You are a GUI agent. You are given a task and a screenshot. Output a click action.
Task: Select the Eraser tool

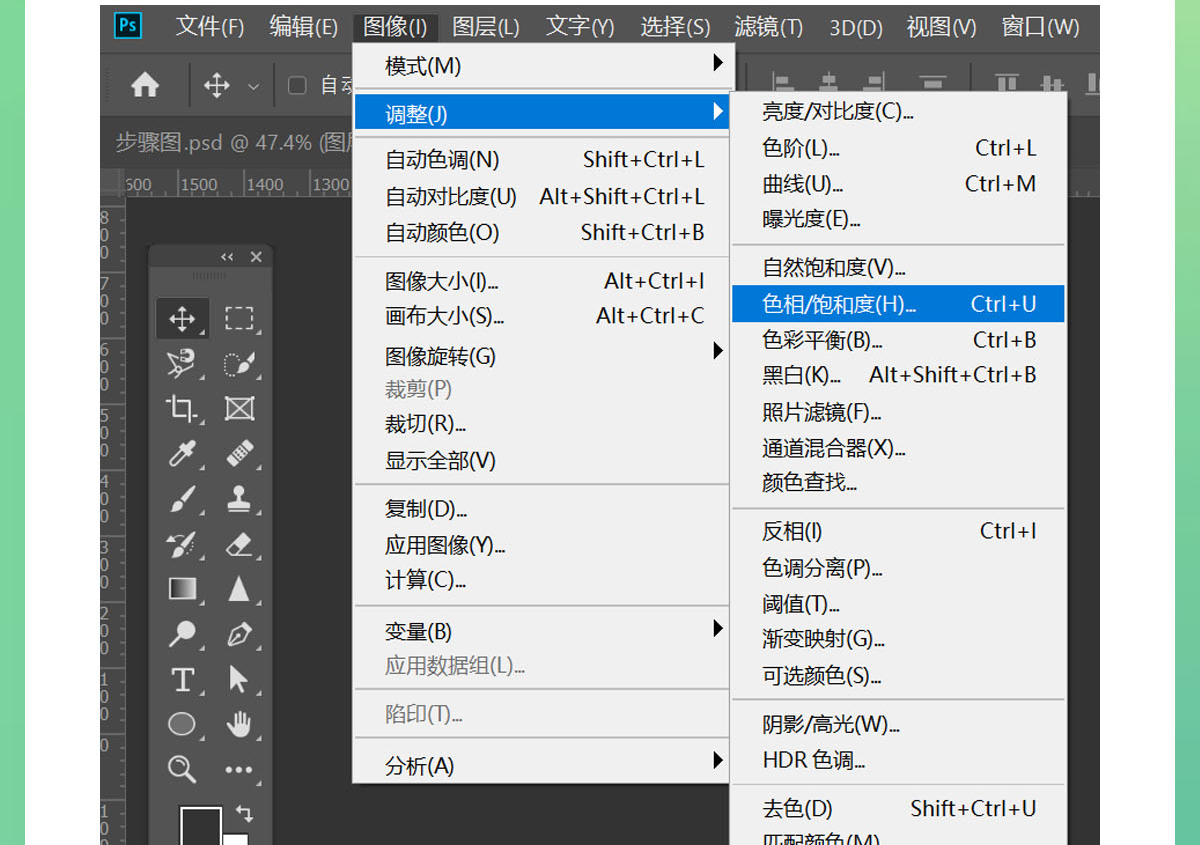pos(239,544)
